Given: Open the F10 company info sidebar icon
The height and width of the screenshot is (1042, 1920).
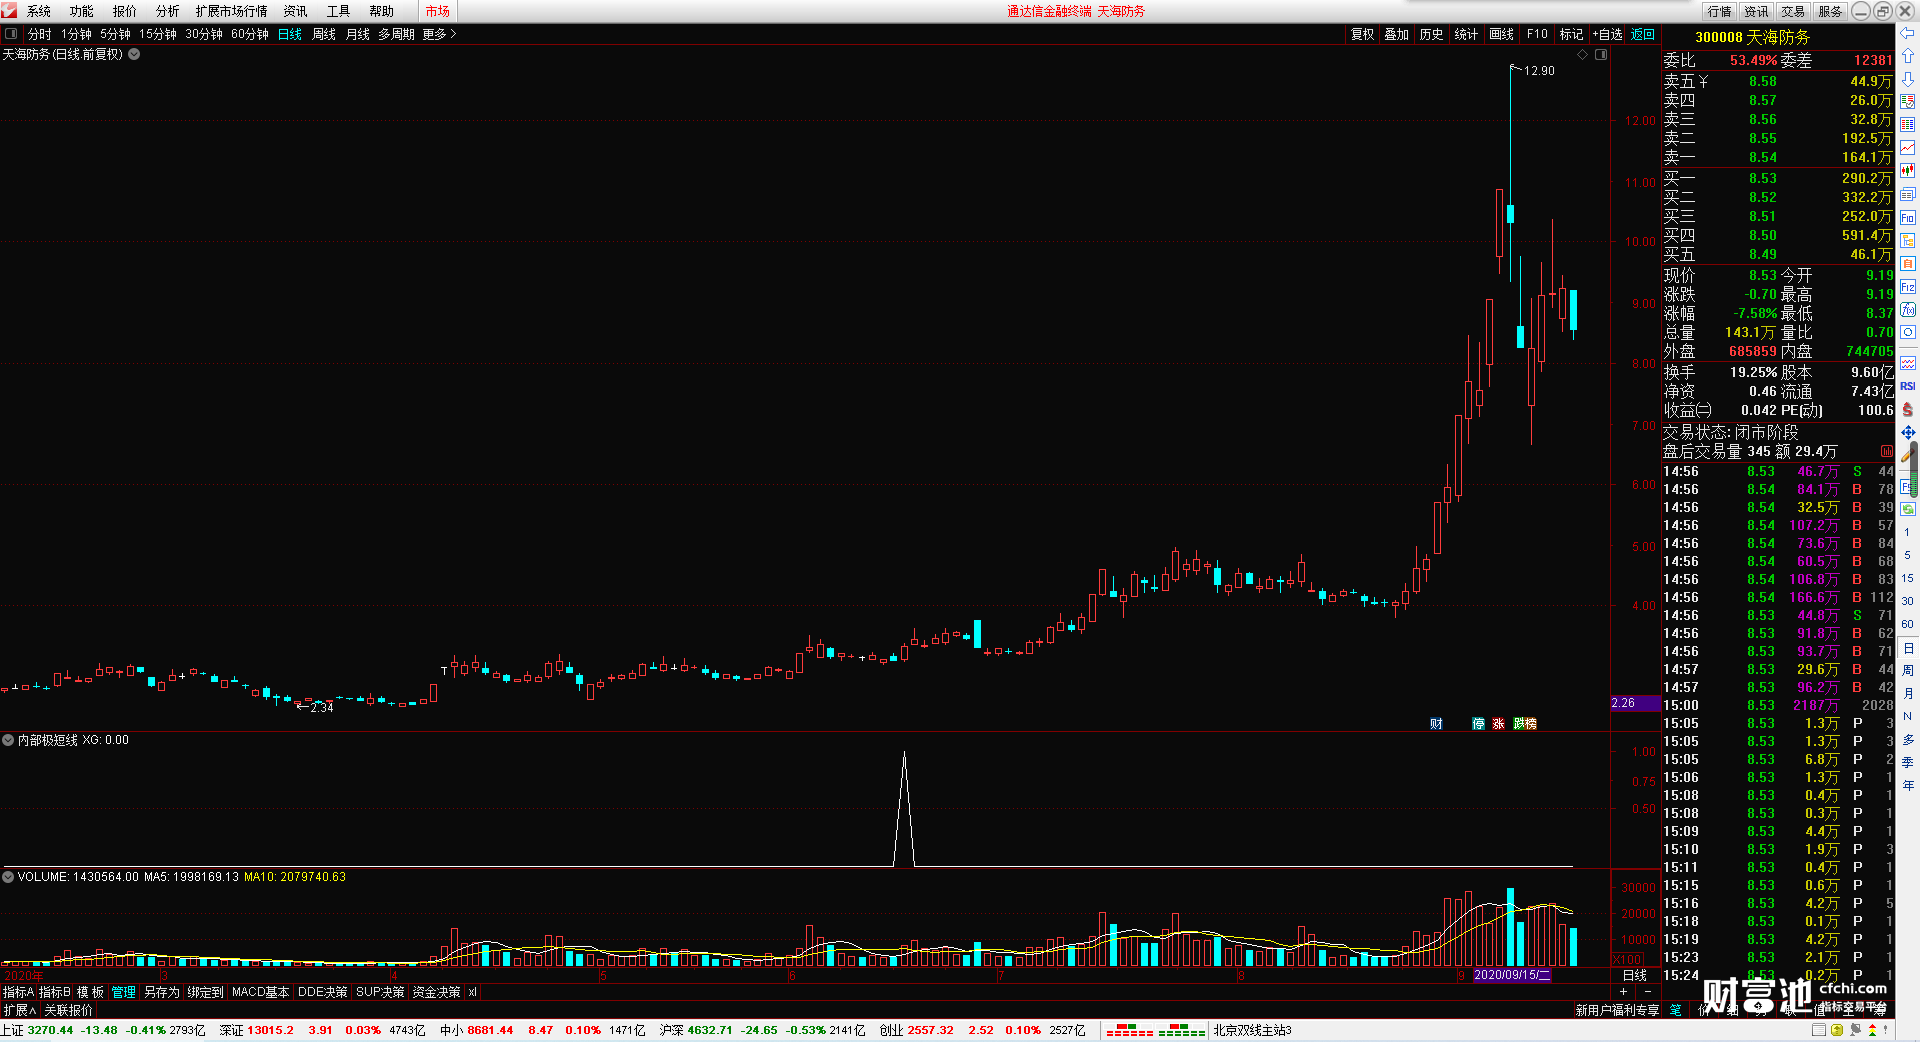Looking at the screenshot, I should coord(1908,218).
